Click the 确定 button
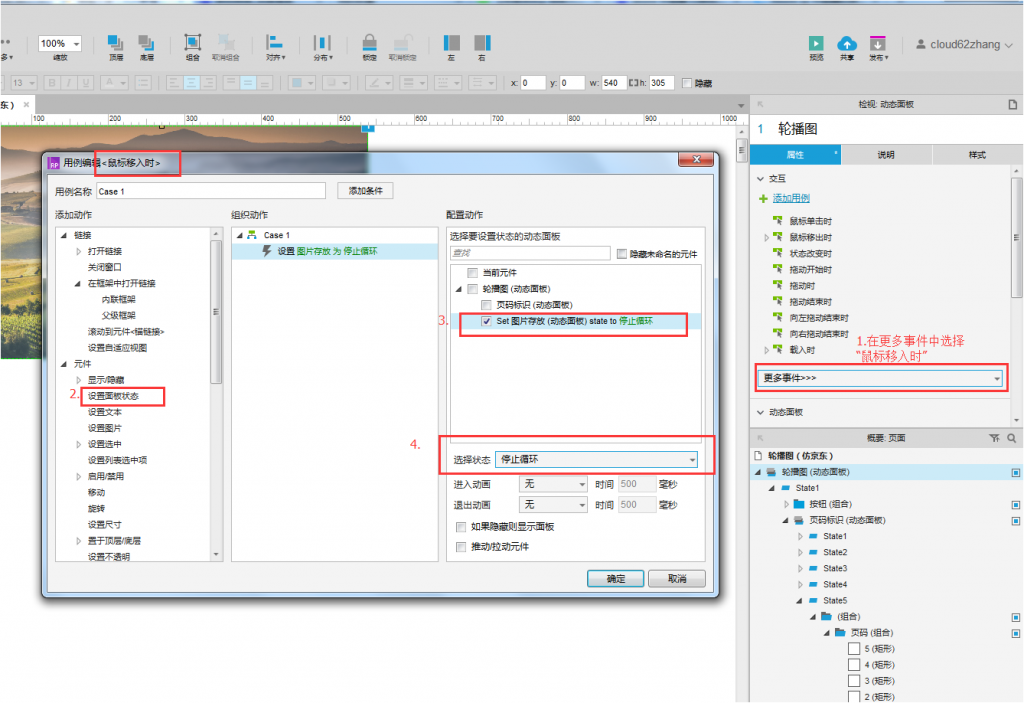The width and height of the screenshot is (1024, 703). 615,578
